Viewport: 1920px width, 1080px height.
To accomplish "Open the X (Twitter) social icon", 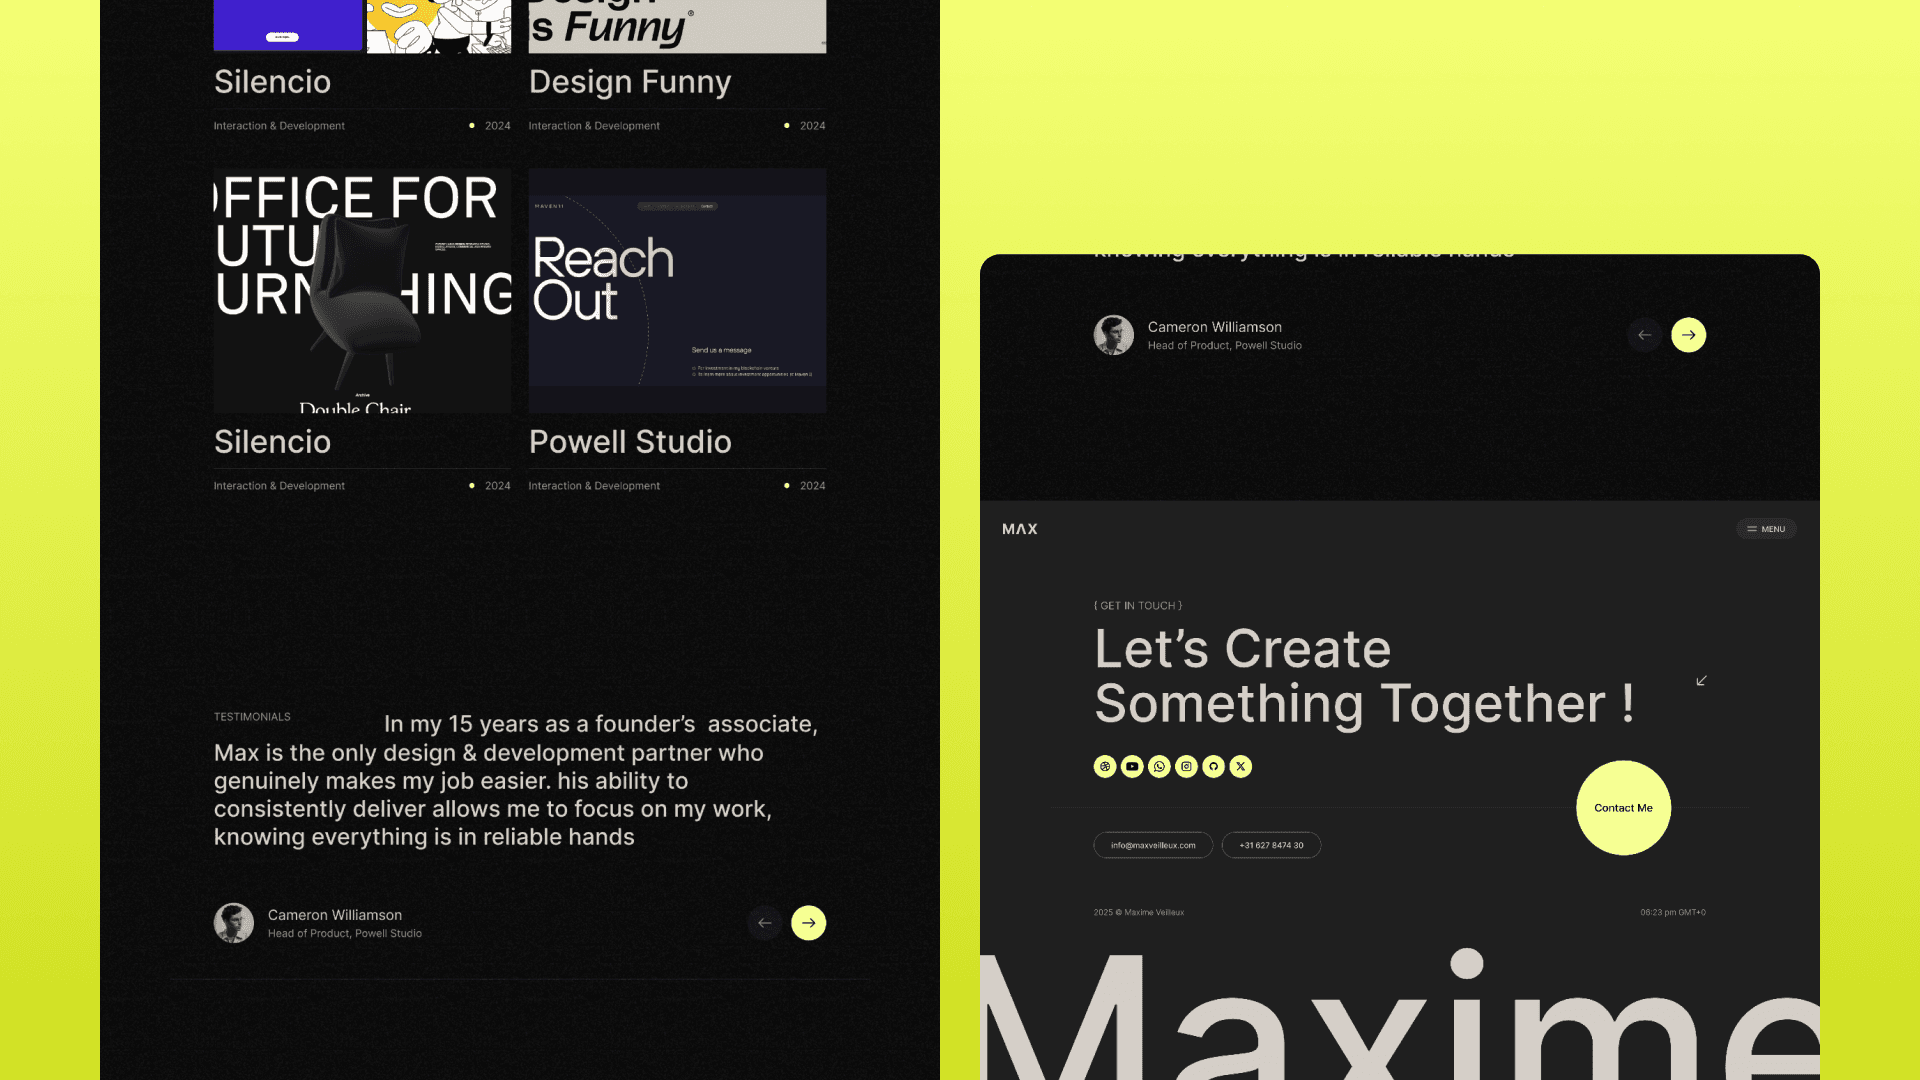I will pos(1241,767).
